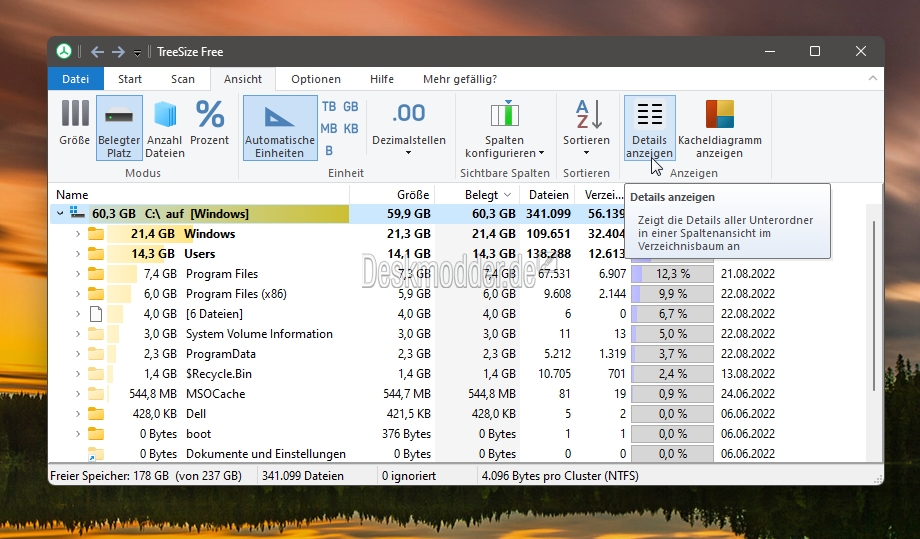Screen dimensions: 920x539
Task: Open the Mehr gefällig? tab
Action: pyautogui.click(x=459, y=79)
